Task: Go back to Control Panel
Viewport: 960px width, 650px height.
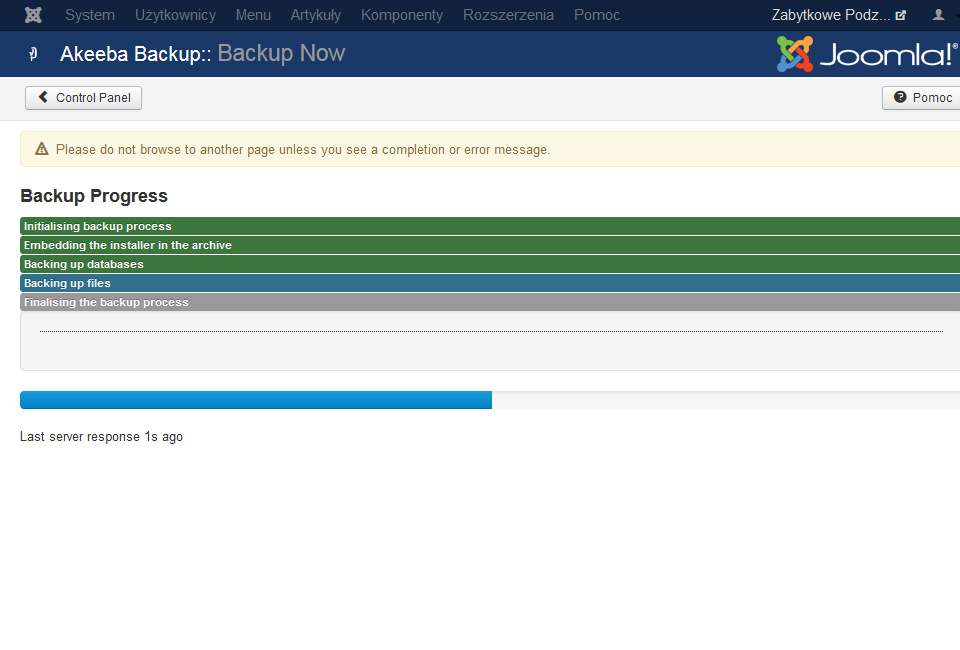Action: pos(83,98)
